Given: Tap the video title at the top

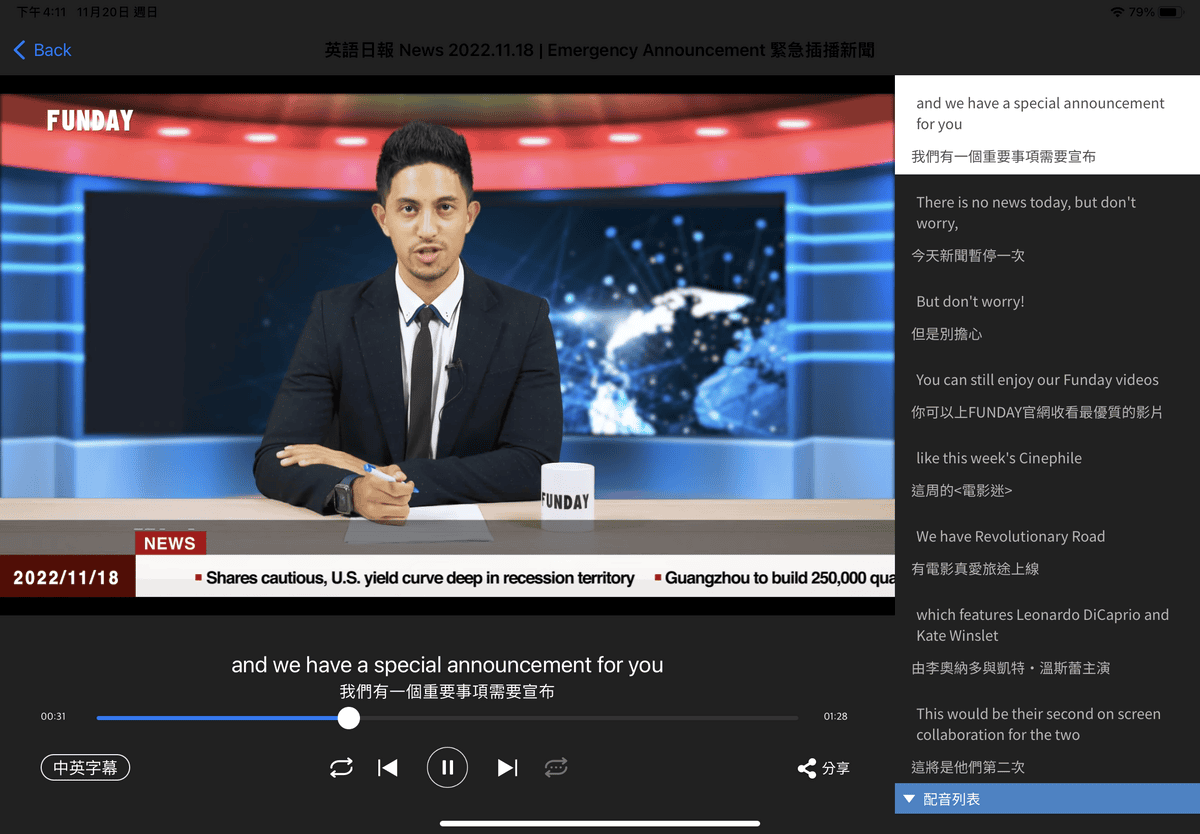Looking at the screenshot, I should click(x=600, y=50).
